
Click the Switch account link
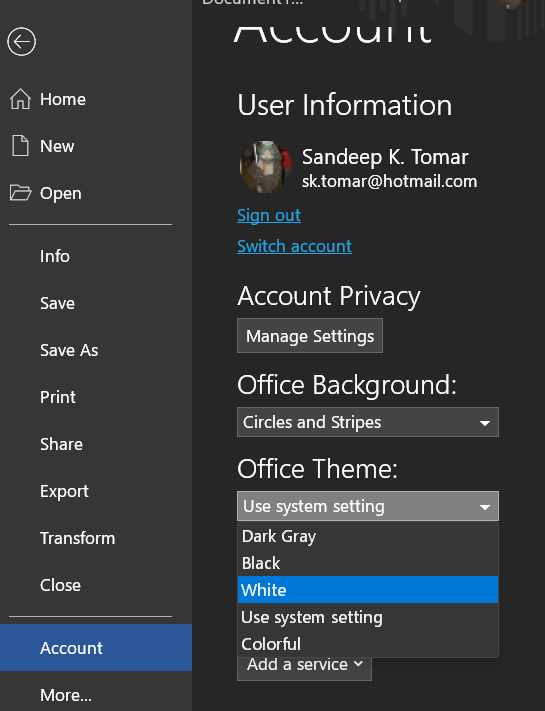point(294,246)
